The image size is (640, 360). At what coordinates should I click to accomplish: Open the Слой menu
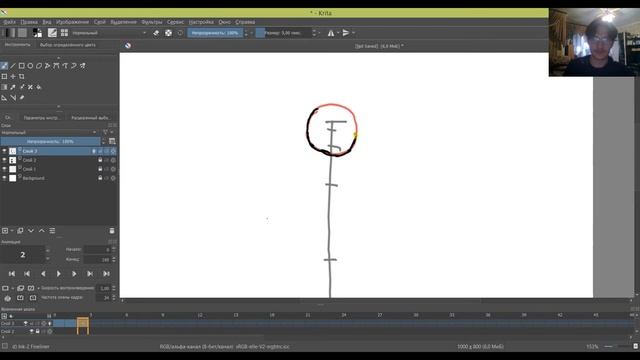coord(100,22)
